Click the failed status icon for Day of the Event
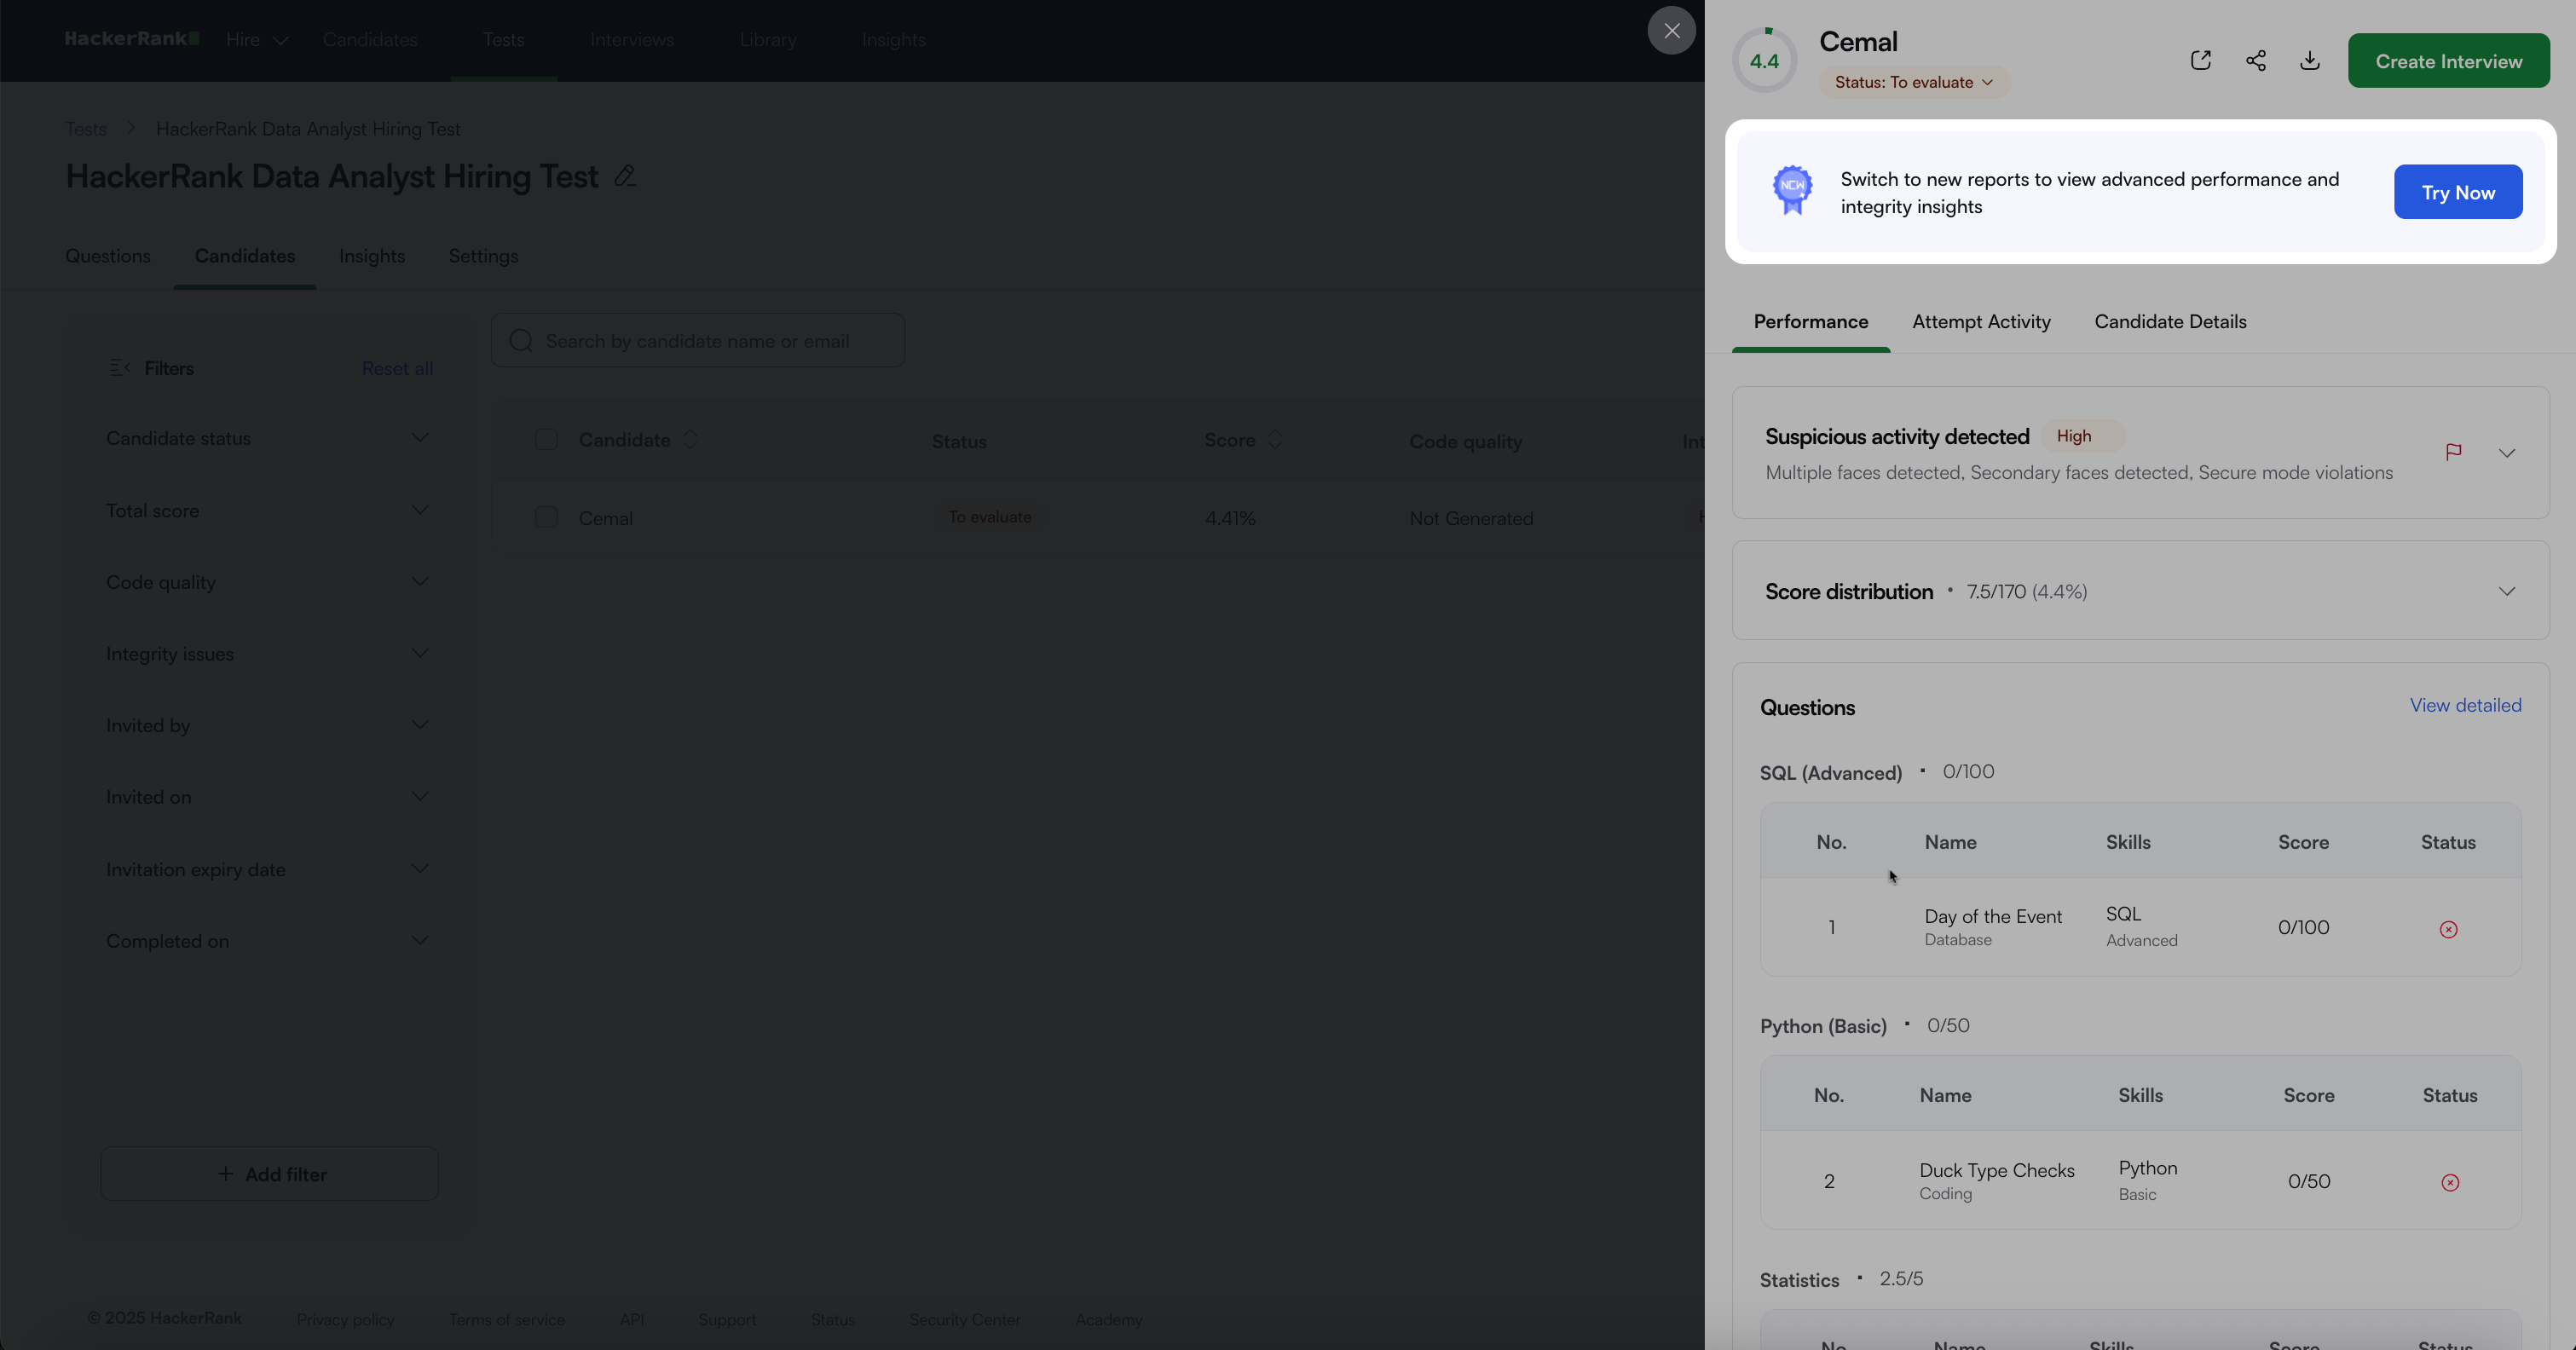The height and width of the screenshot is (1350, 2576). click(x=2448, y=929)
